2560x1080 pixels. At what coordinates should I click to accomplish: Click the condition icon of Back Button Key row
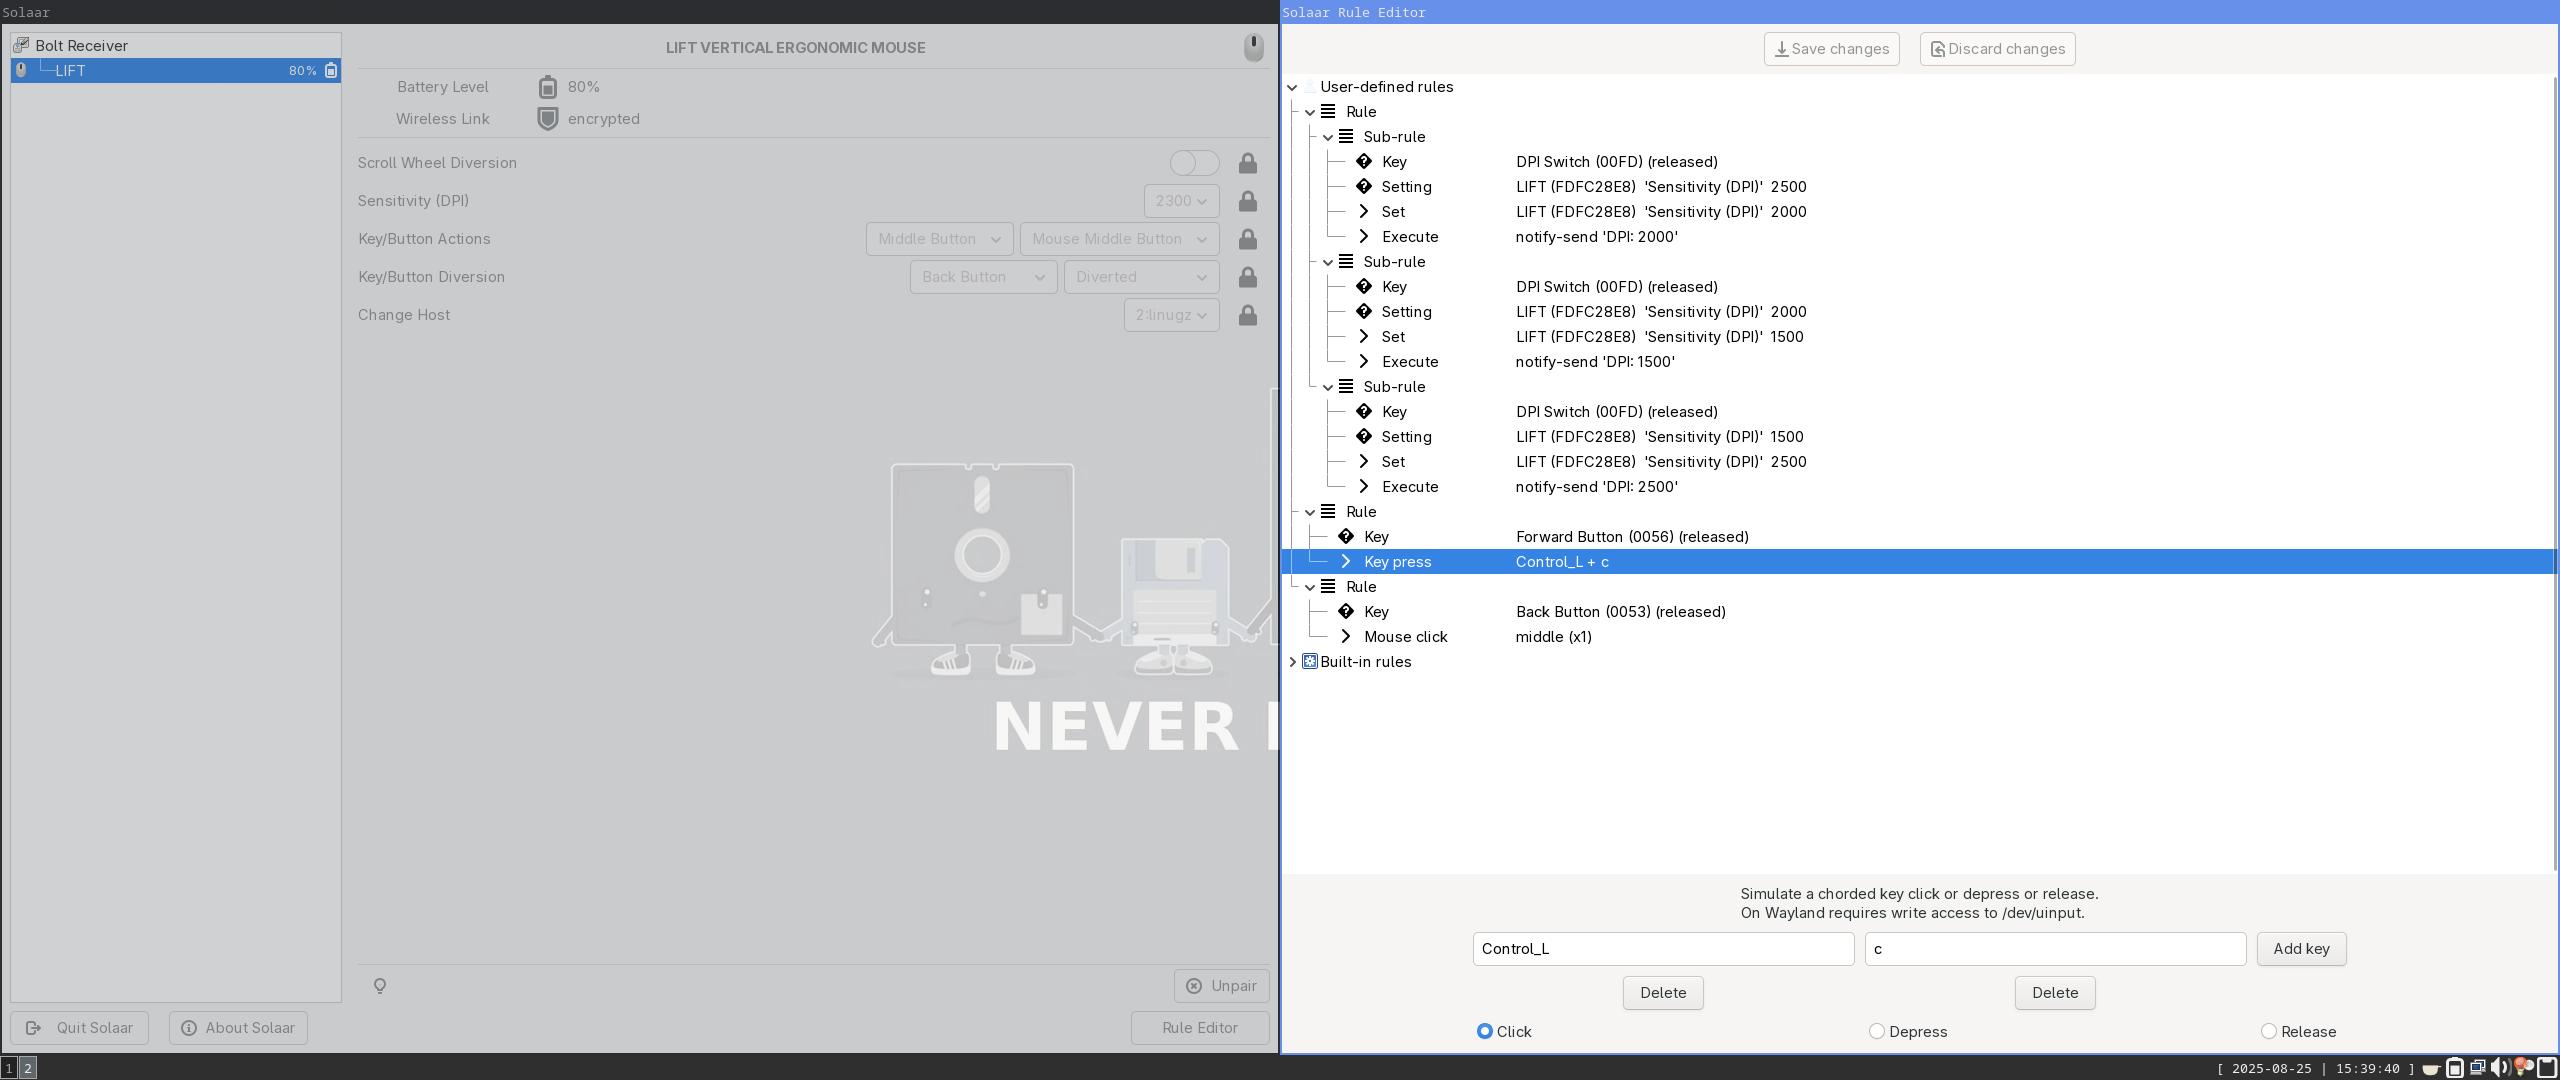pyautogui.click(x=1346, y=612)
